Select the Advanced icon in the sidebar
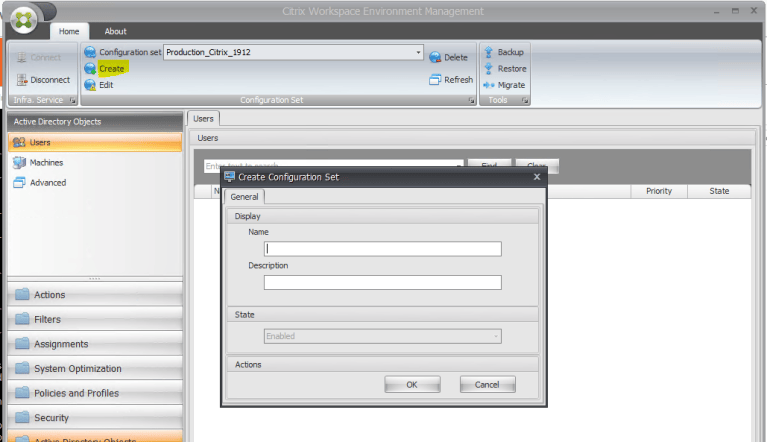The height and width of the screenshot is (442, 767). pyautogui.click(x=19, y=182)
